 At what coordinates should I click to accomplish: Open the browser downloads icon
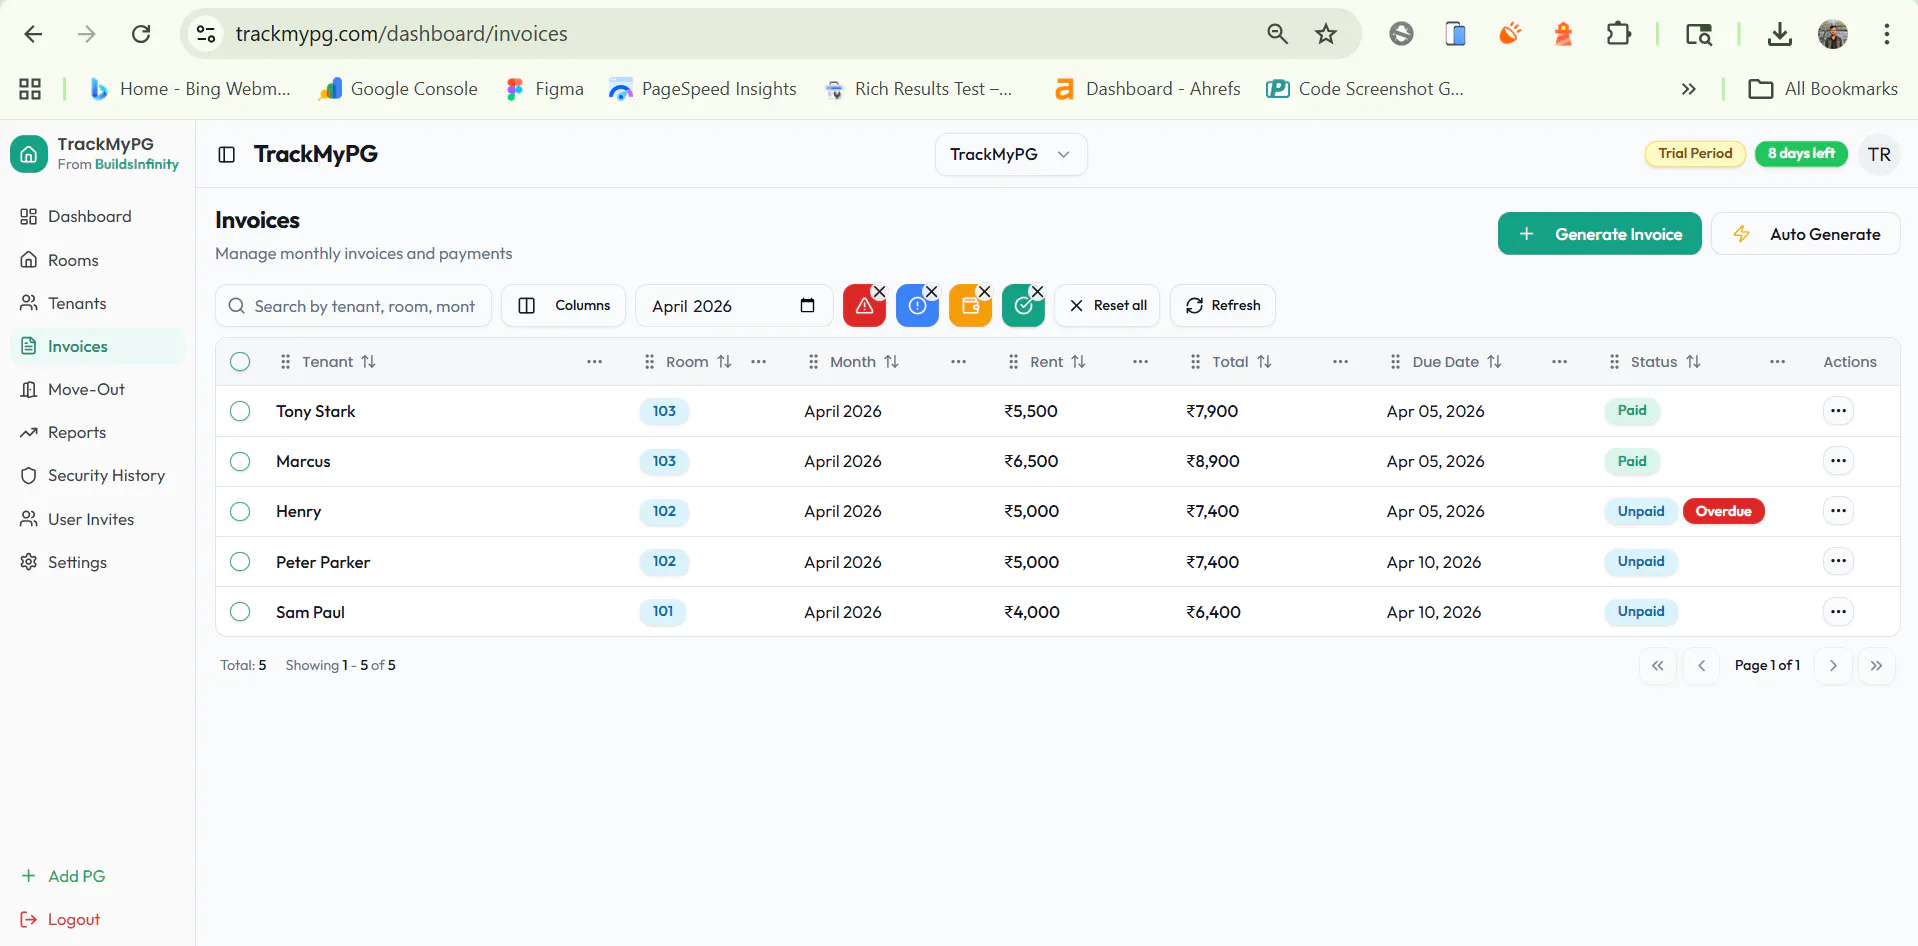(x=1780, y=34)
